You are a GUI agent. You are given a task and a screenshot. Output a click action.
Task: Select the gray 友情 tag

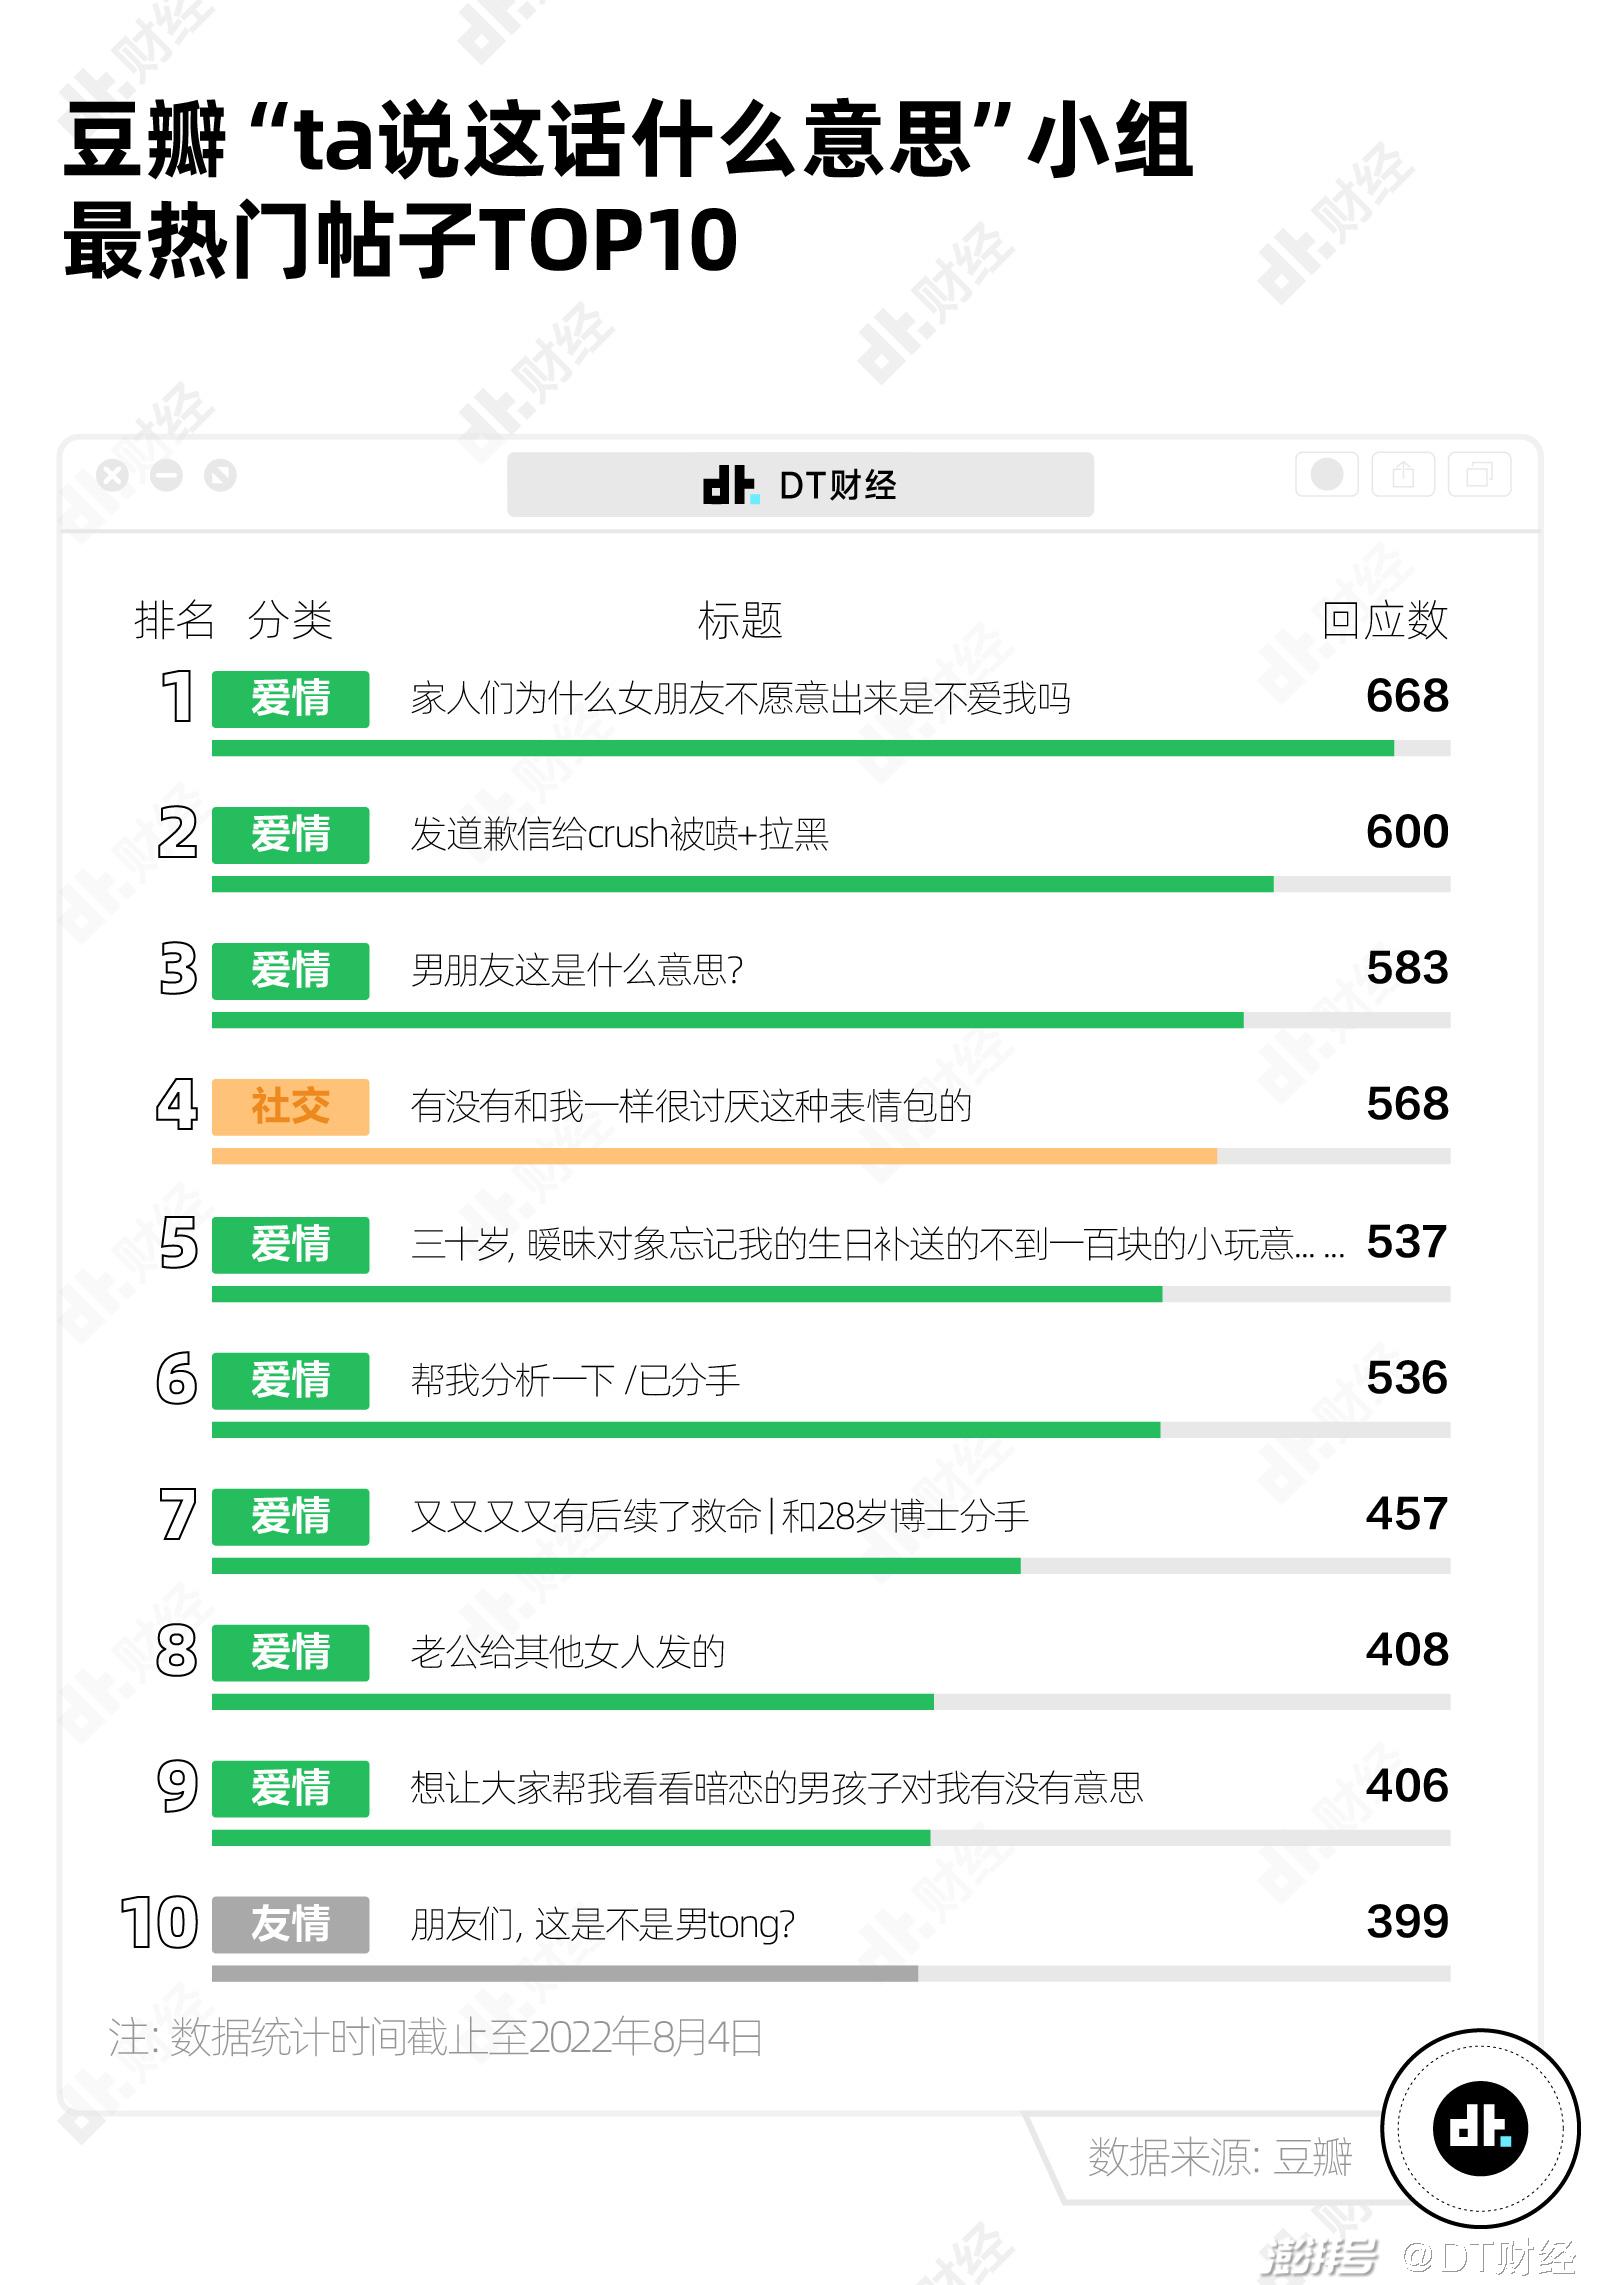pos(290,1924)
